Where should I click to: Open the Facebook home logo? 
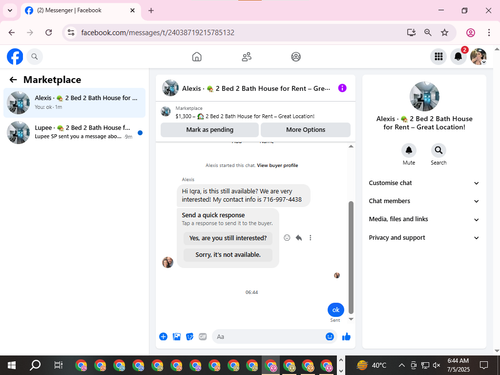pyautogui.click(x=15, y=57)
